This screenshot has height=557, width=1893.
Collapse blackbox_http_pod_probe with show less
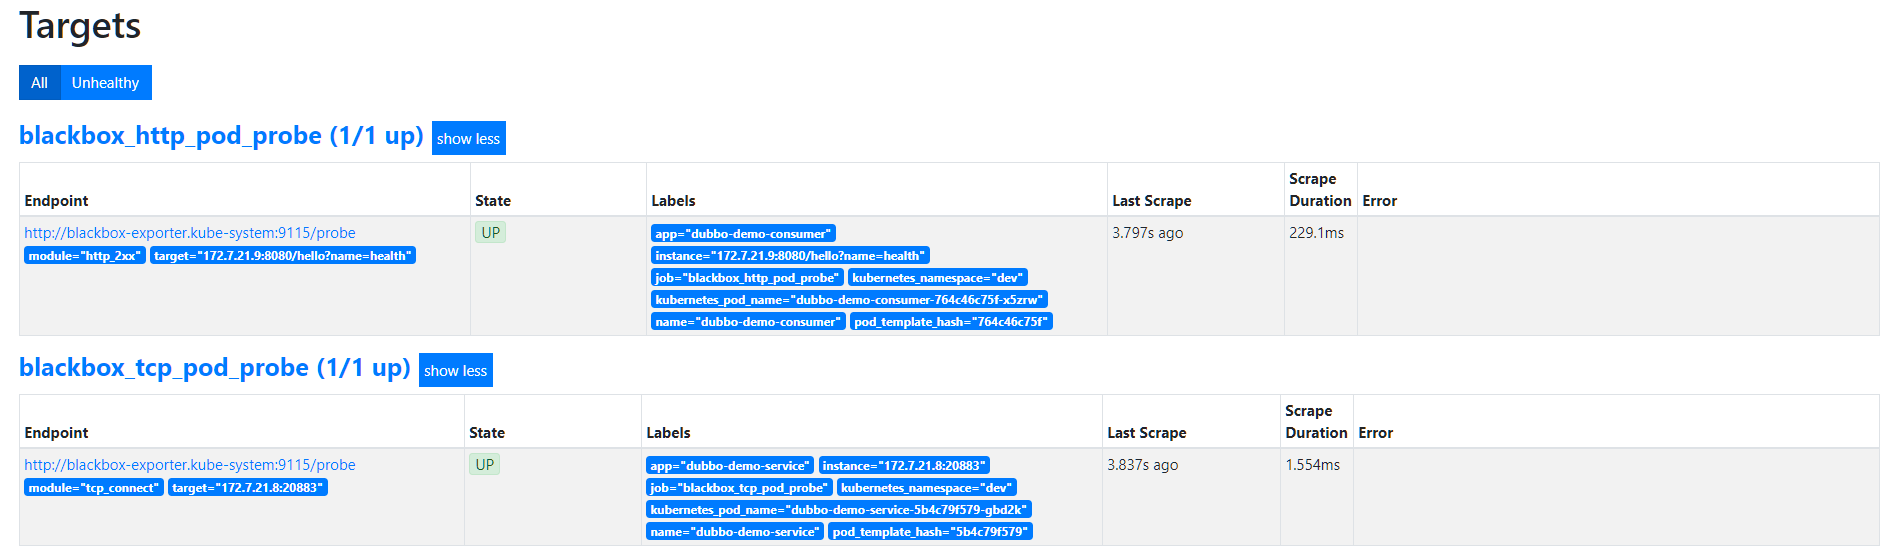[x=468, y=139]
